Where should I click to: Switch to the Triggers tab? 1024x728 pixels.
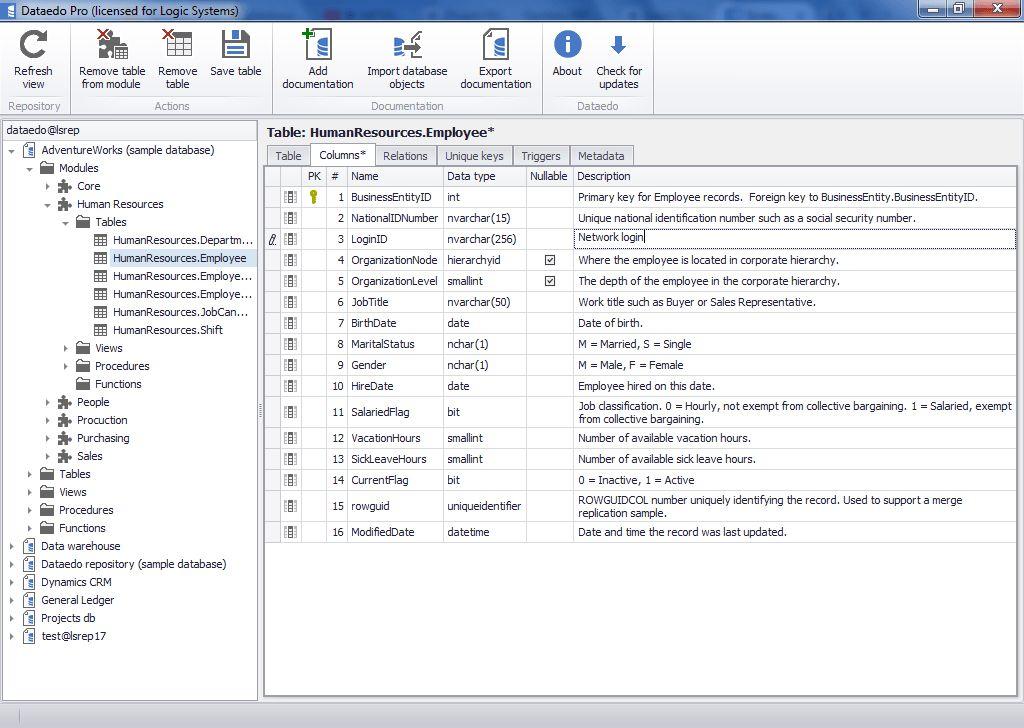pyautogui.click(x=541, y=155)
